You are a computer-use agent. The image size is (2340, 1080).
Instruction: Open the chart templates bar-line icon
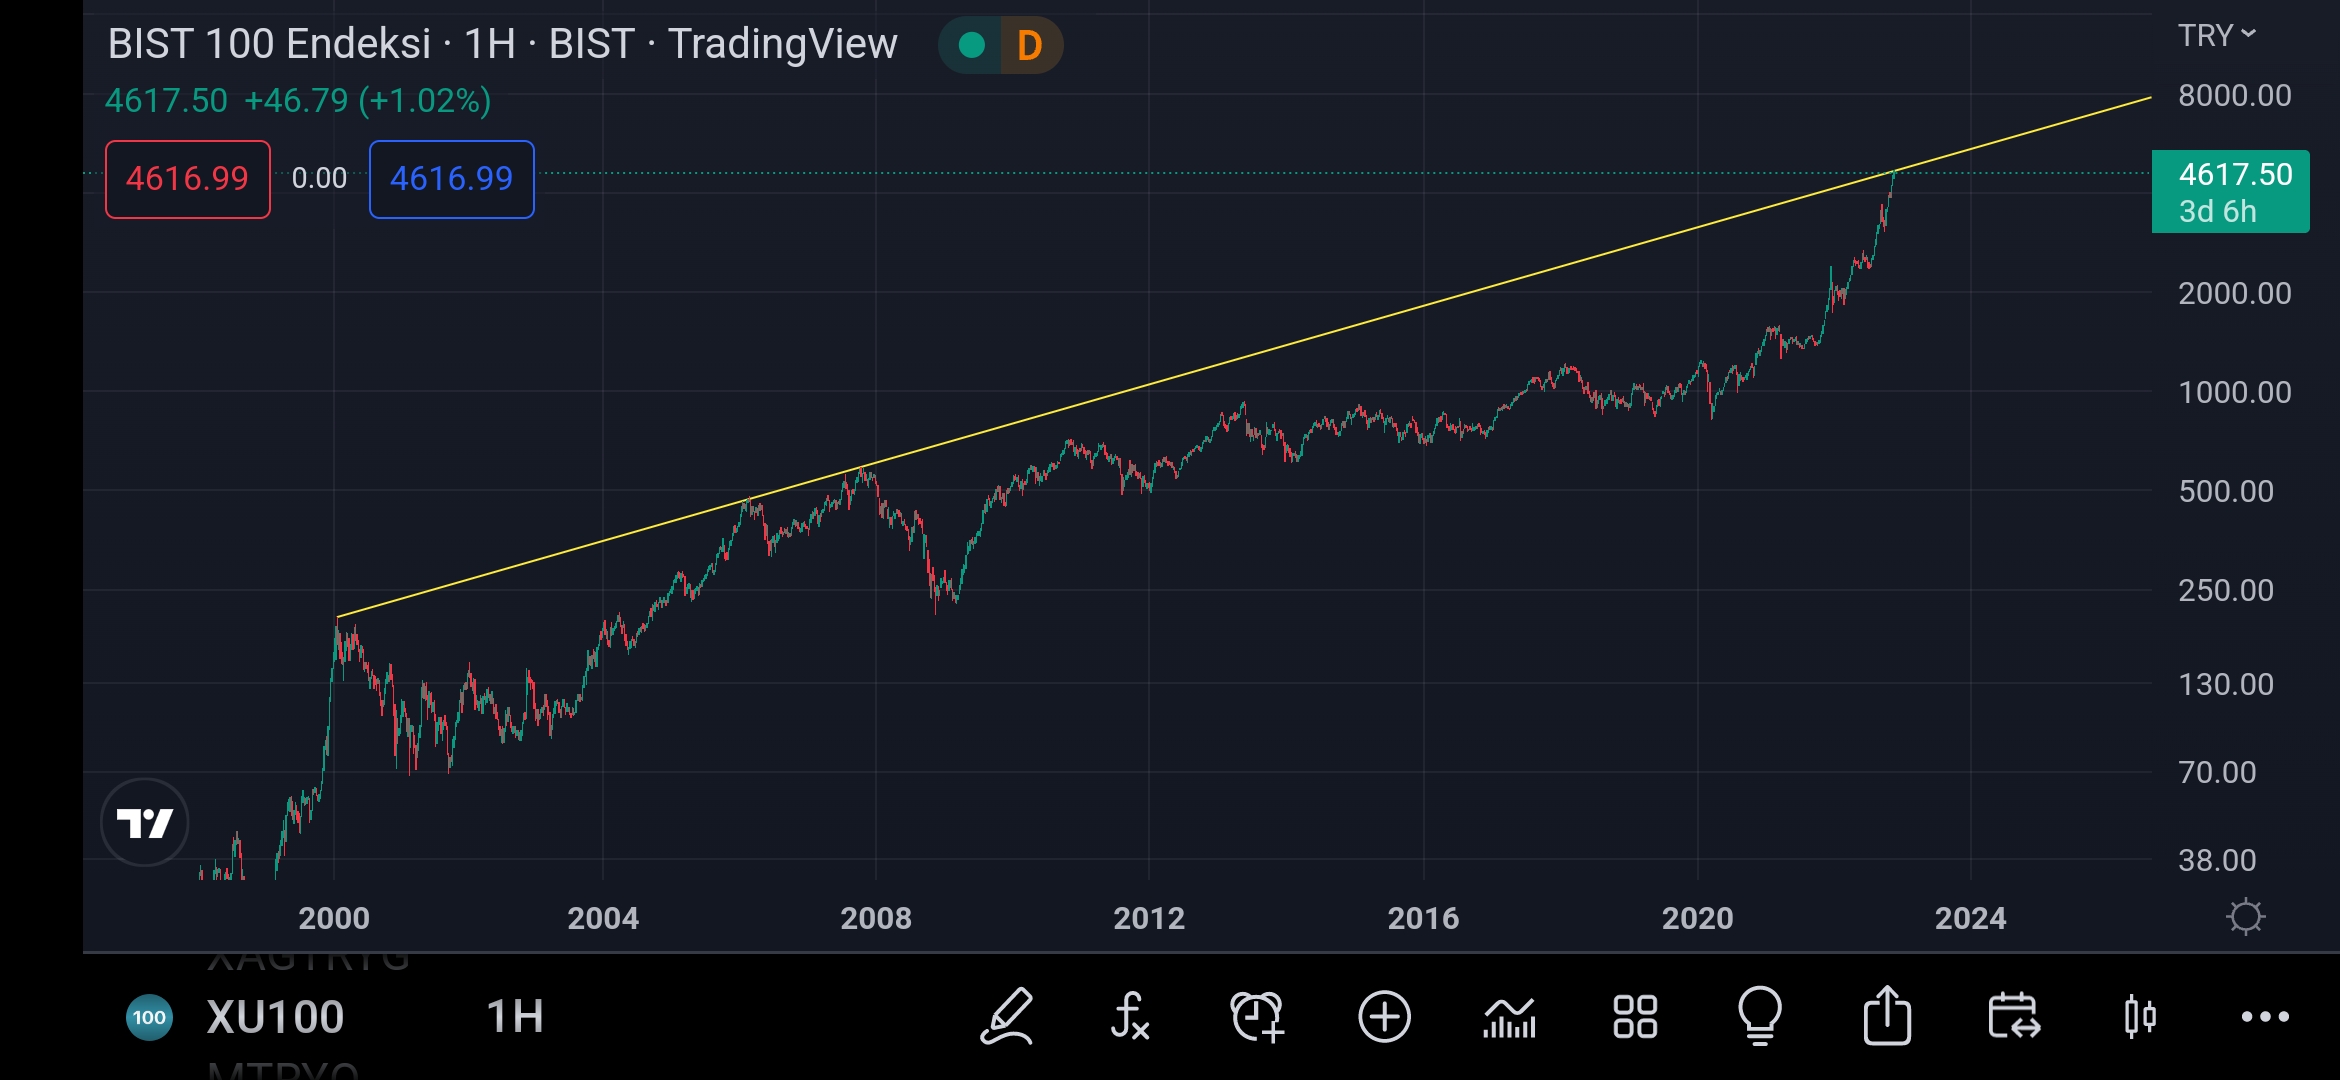pyautogui.click(x=1509, y=1017)
